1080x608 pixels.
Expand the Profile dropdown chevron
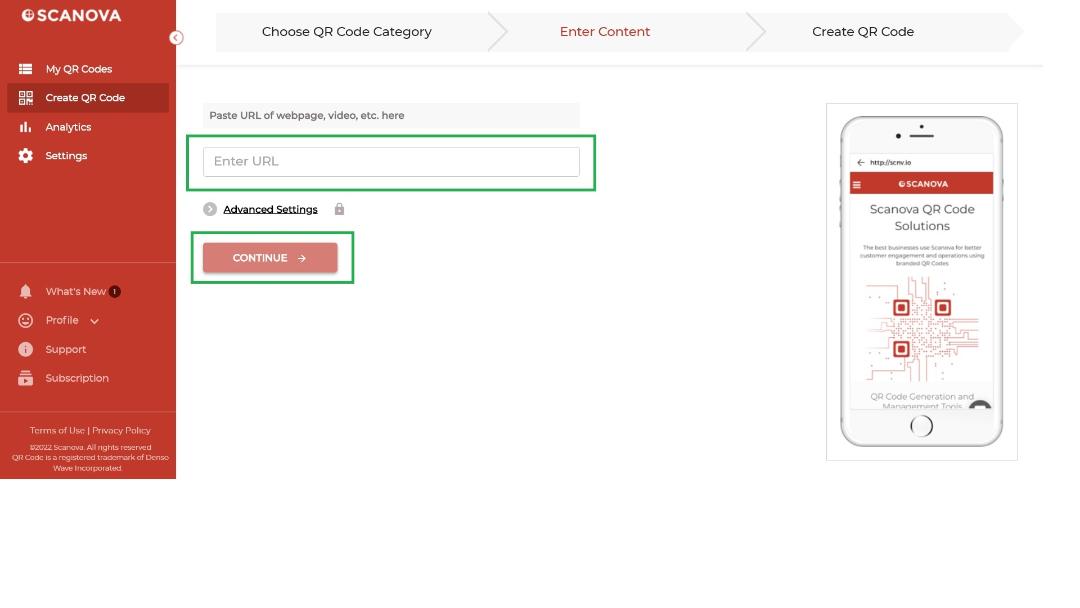pos(94,321)
